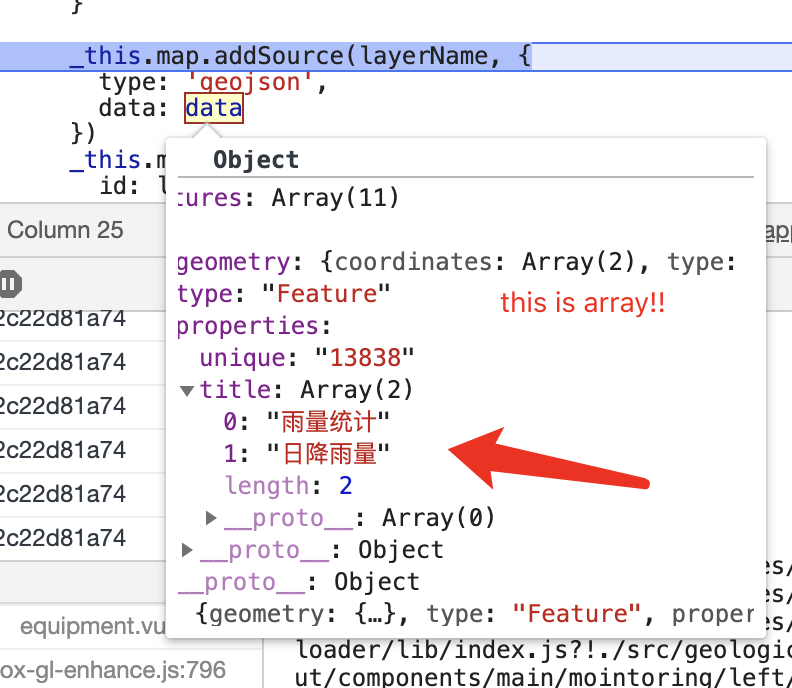
Task: Click the loader/lib/index.js path text
Action: click(543, 650)
